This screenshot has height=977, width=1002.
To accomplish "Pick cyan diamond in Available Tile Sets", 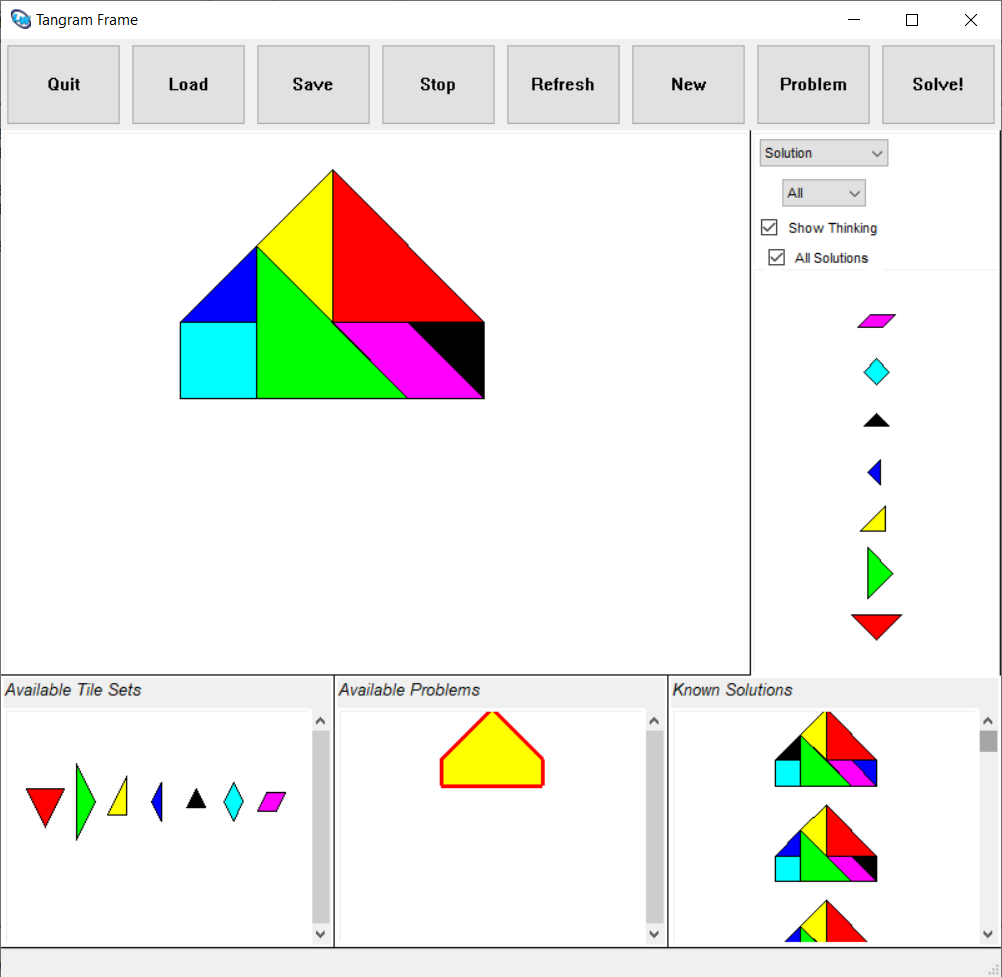I will 234,801.
